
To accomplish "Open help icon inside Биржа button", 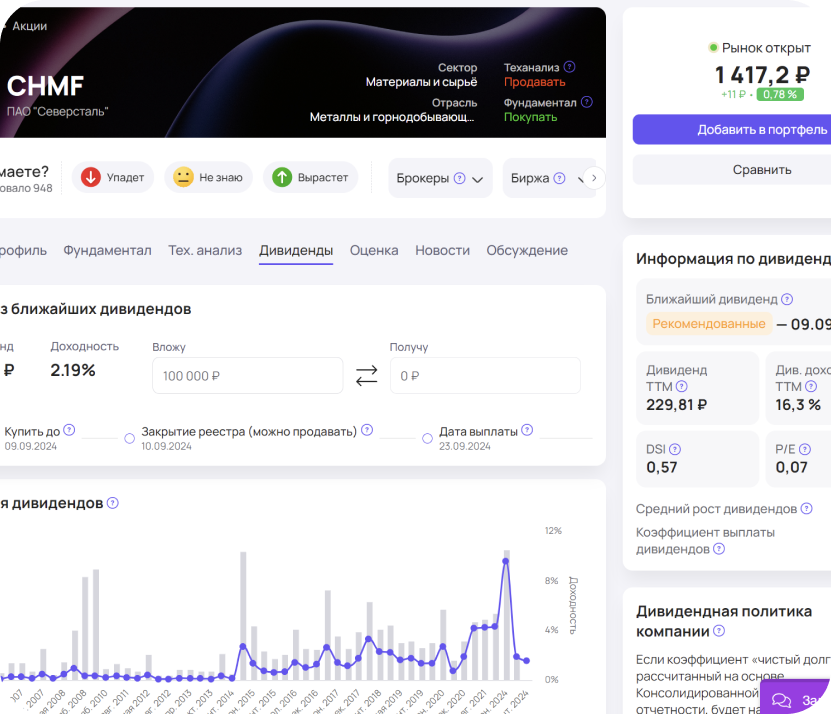I will click(x=559, y=178).
